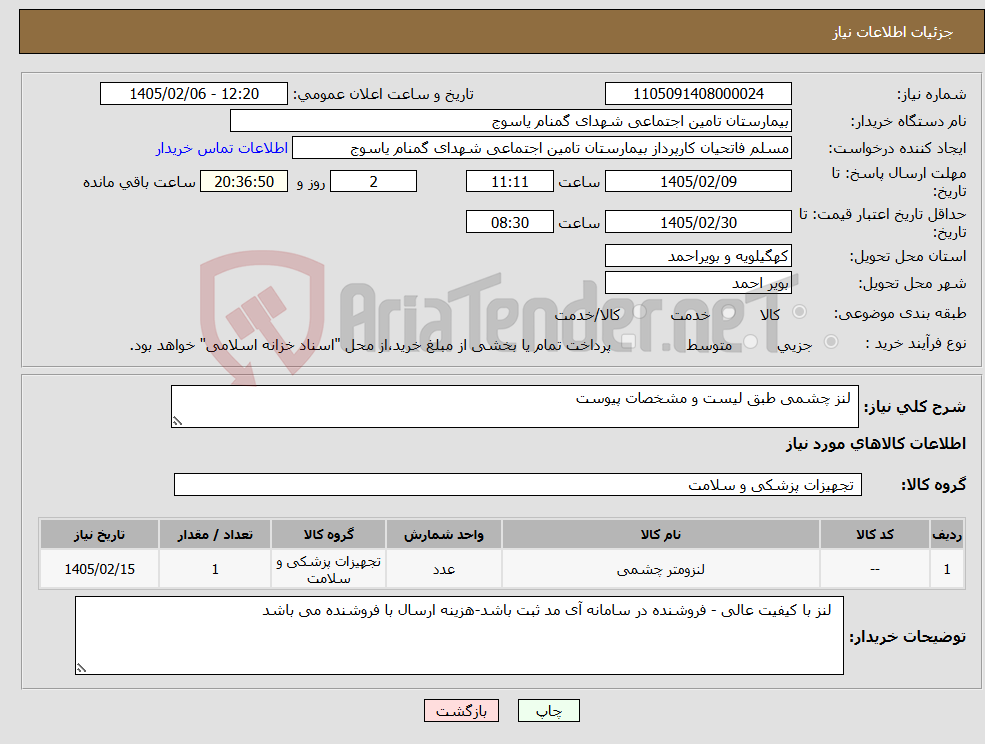Viewport: 985px width, 744px height.
Task: Toggle the Islamic treasury payment checkbox
Action: point(627,342)
